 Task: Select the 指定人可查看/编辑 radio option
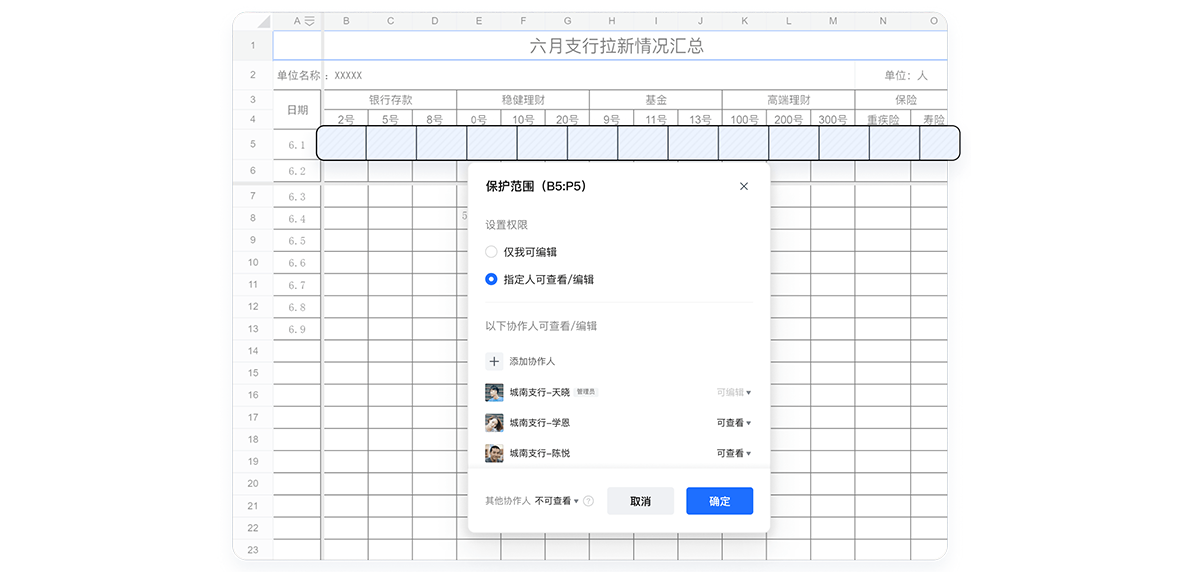(491, 280)
